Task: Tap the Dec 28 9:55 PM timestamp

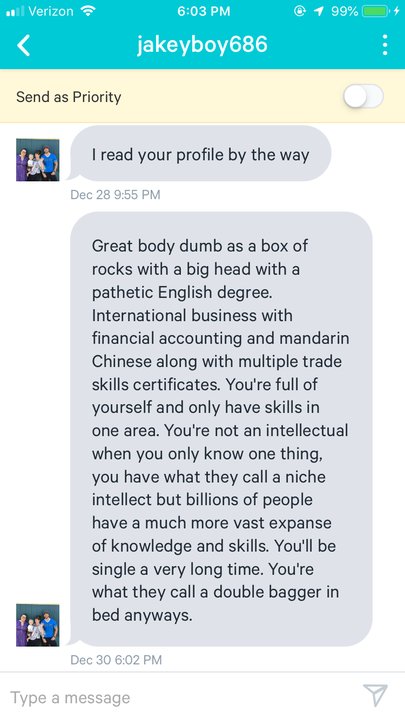Action: pyautogui.click(x=115, y=195)
